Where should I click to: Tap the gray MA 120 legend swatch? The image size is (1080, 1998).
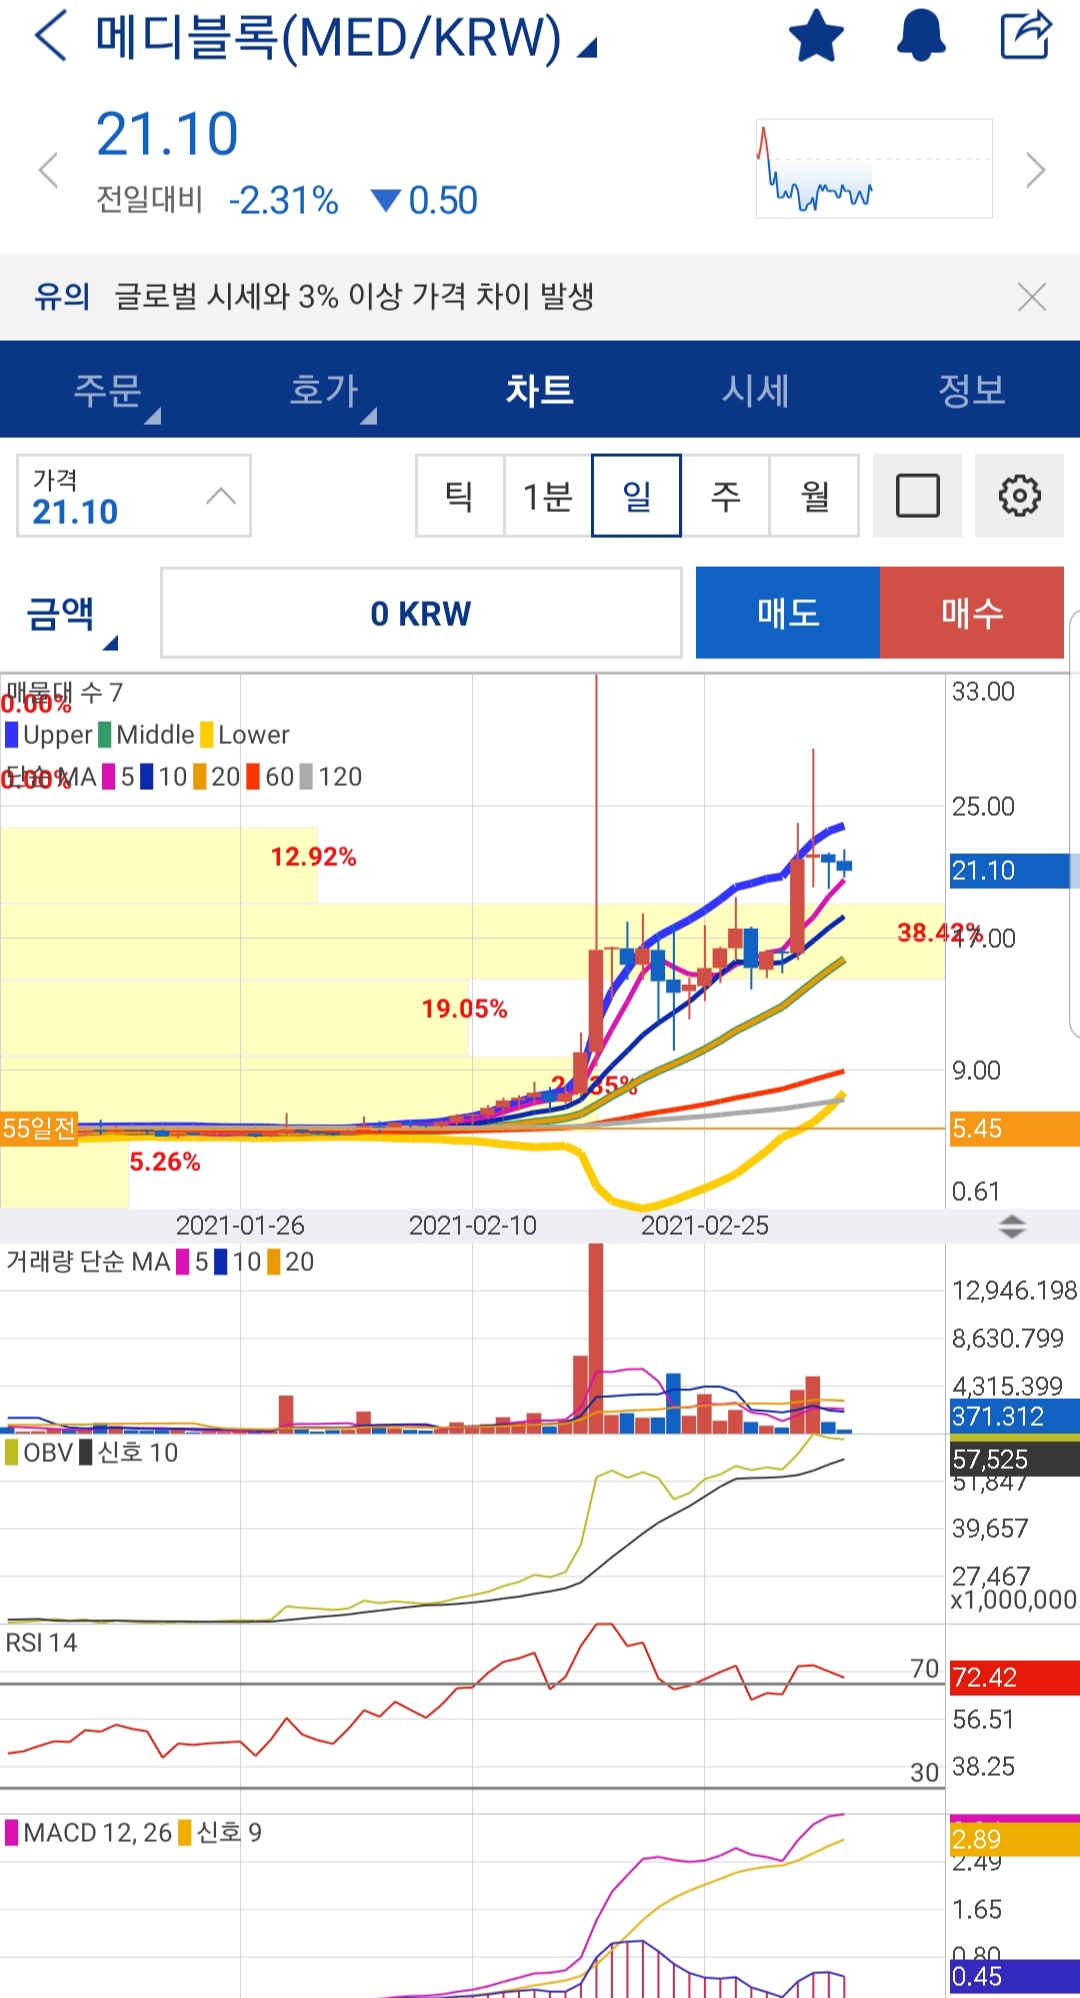[306, 777]
